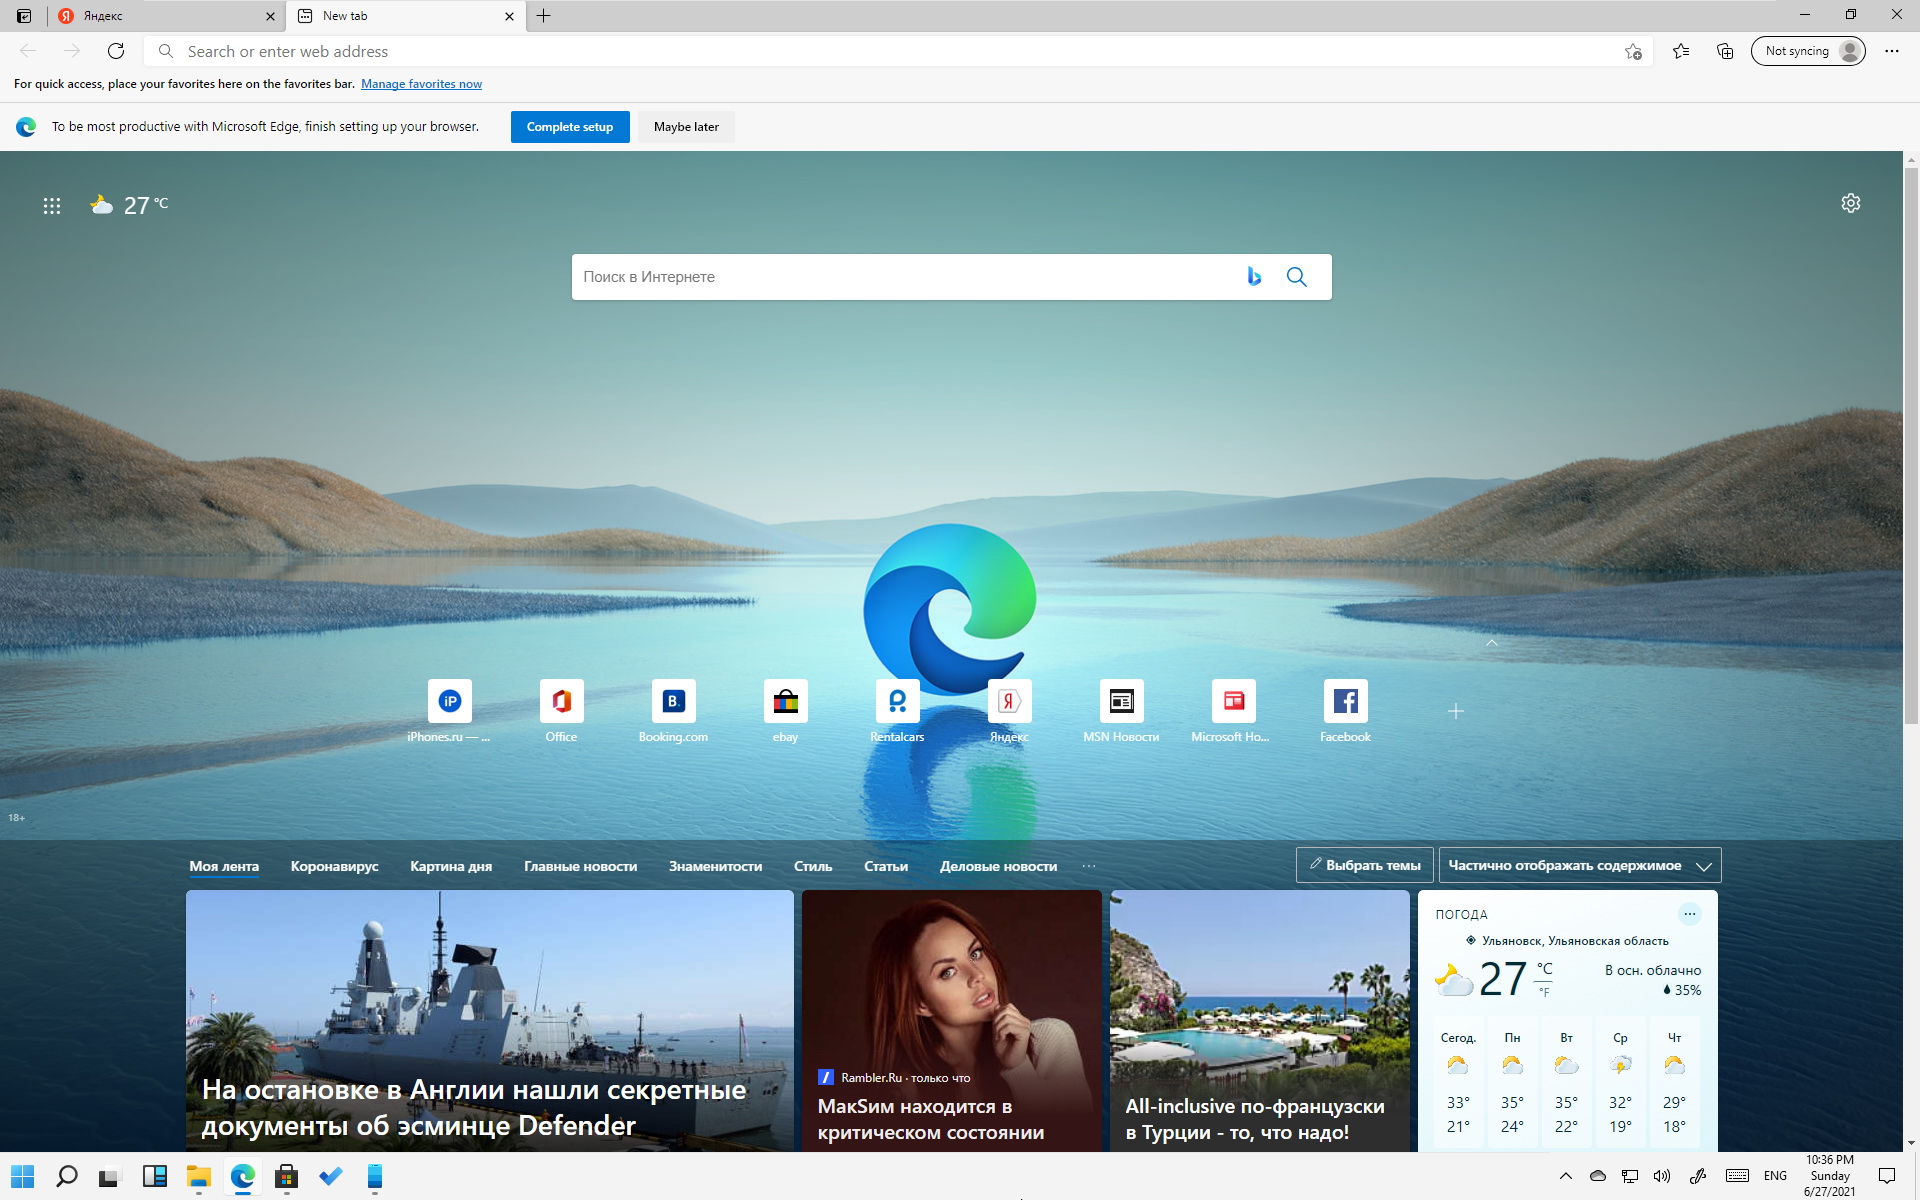Select the Коронавирус feed tab
Image resolution: width=1920 pixels, height=1200 pixels.
pyautogui.click(x=334, y=866)
